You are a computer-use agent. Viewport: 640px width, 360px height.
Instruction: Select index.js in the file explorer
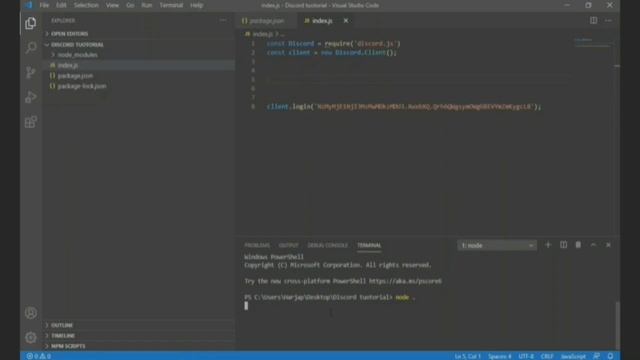pos(139,65)
